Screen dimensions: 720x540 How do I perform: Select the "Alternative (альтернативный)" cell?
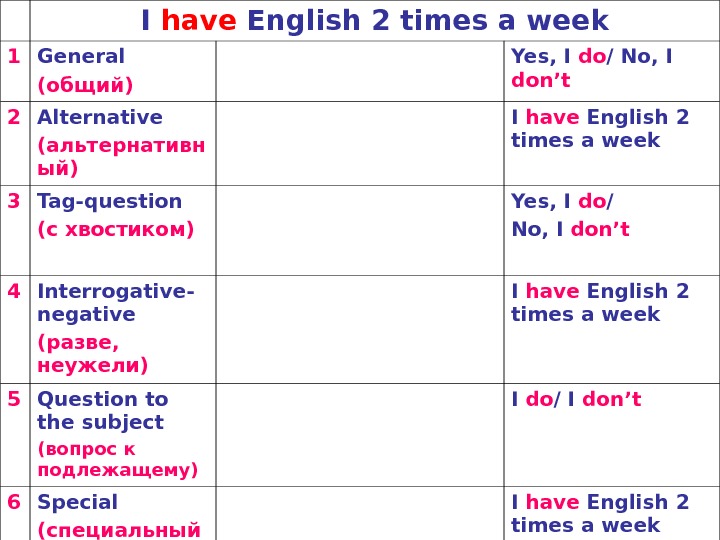pos(122,142)
